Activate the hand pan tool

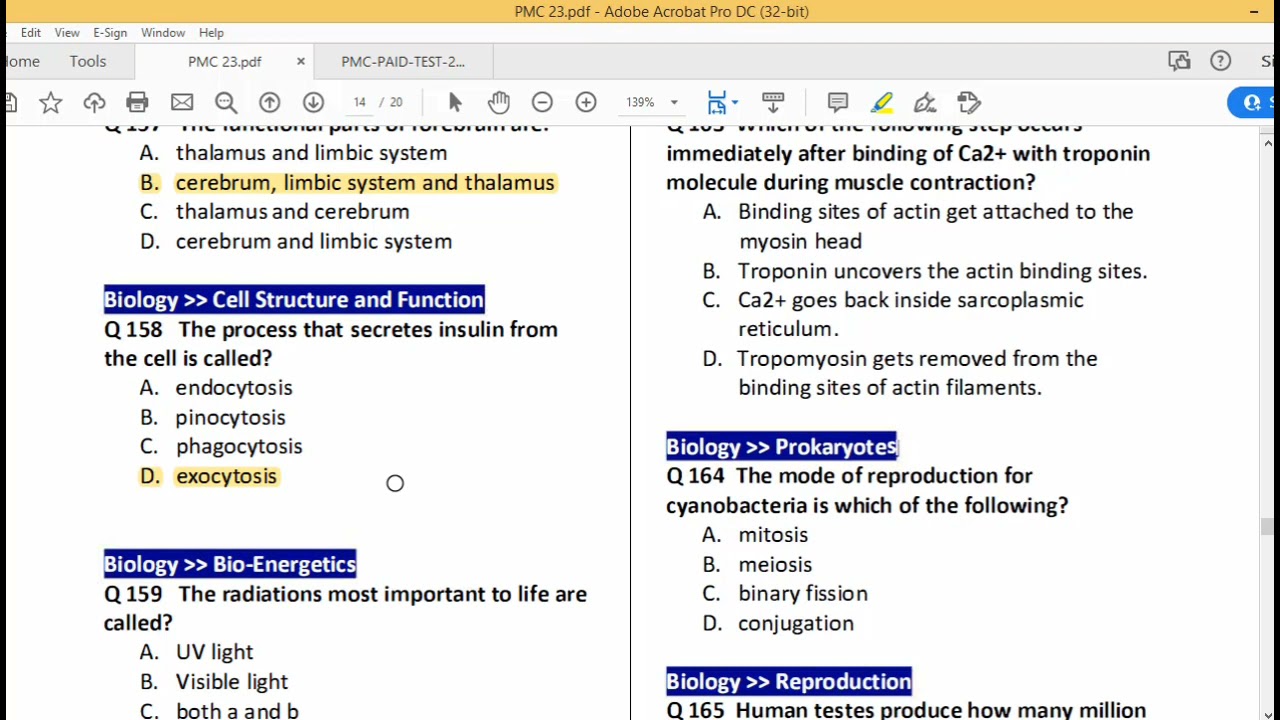[499, 102]
